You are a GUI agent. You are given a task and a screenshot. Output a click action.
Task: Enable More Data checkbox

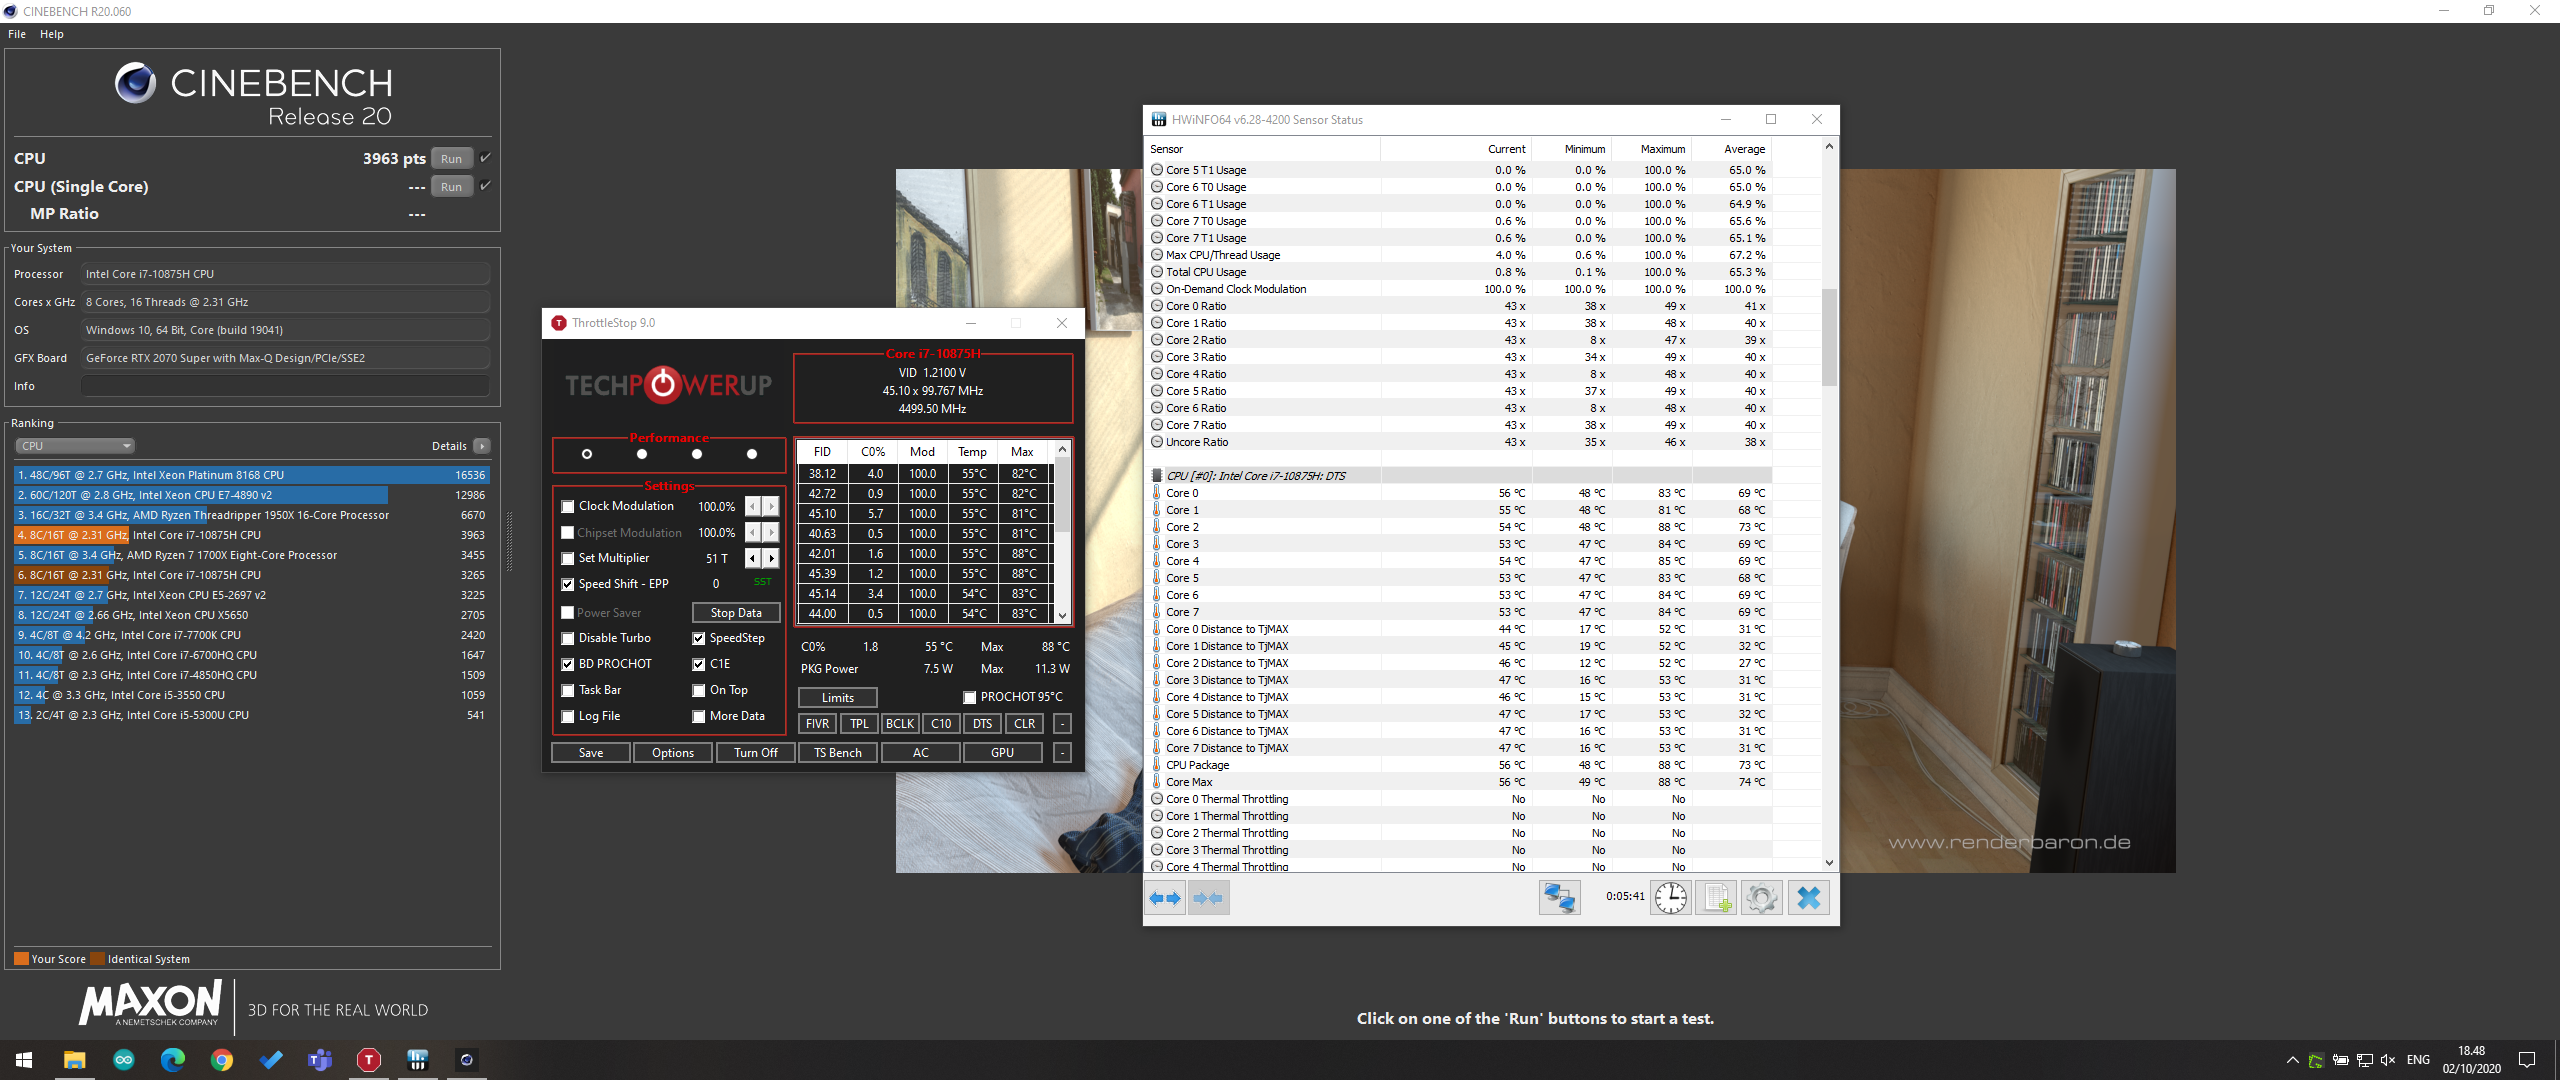coord(699,716)
